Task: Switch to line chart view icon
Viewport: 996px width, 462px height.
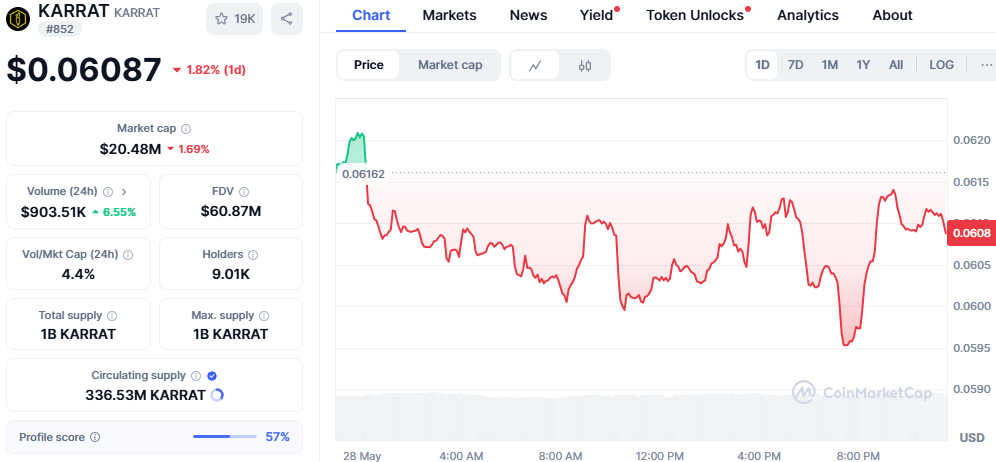Action: 535,65
